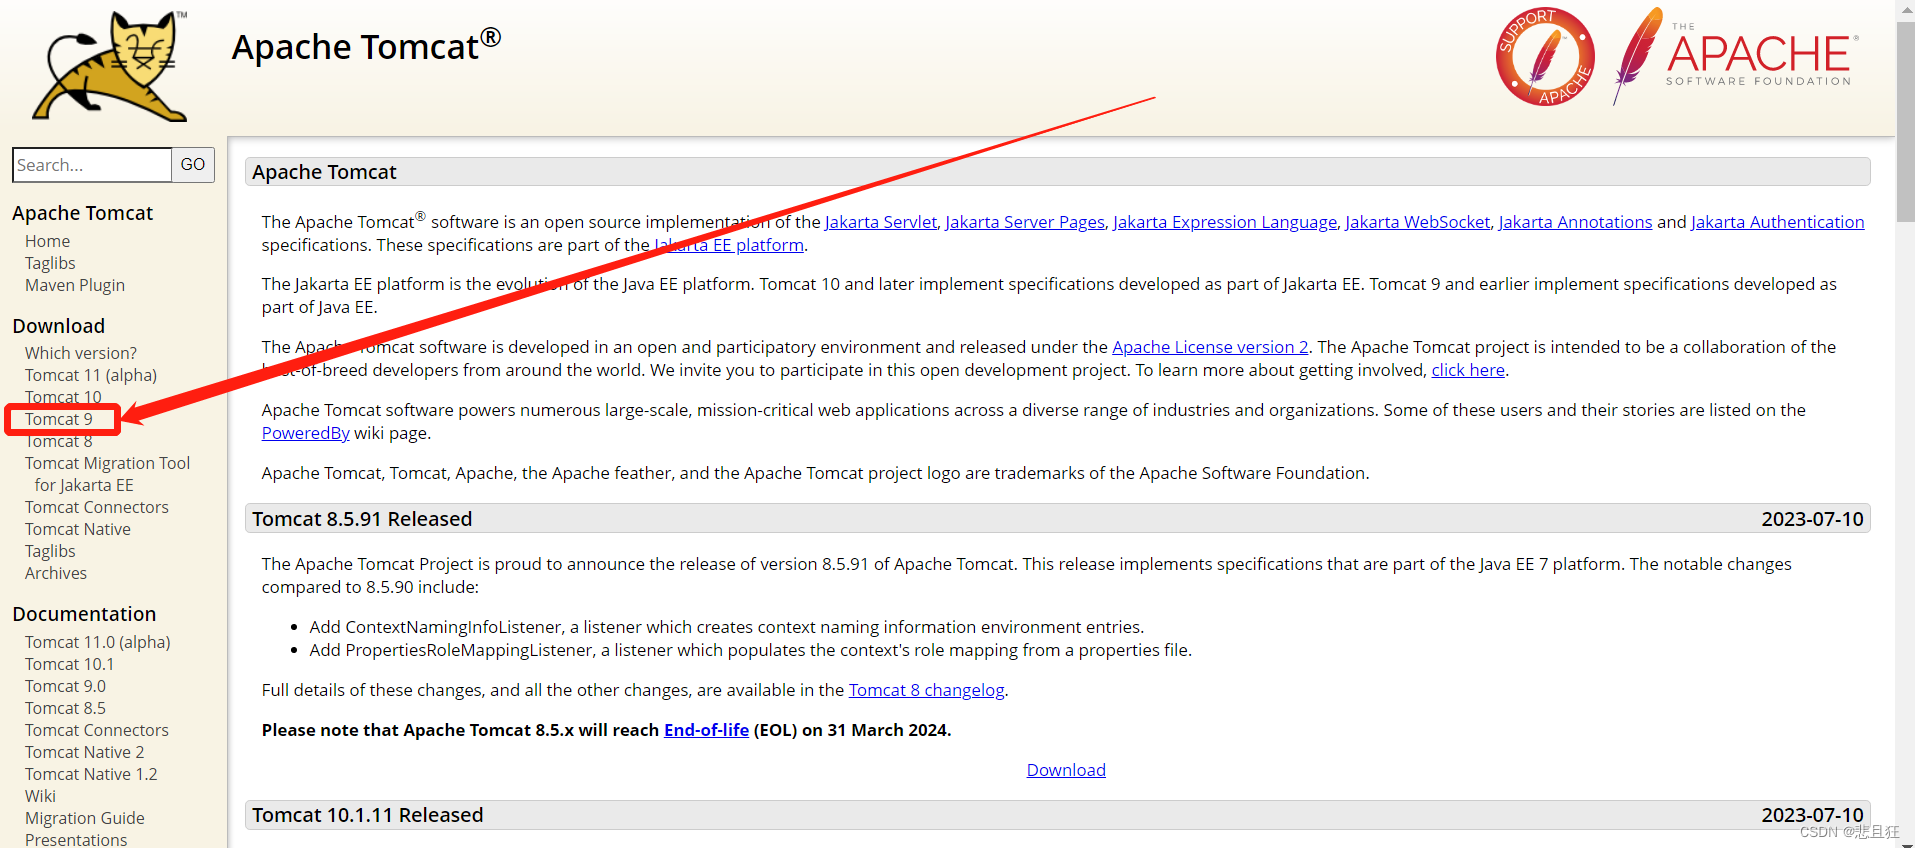The width and height of the screenshot is (1915, 848).
Task: Open Tomcat Migration Tool for Jakarta EE
Action: click(x=107, y=474)
